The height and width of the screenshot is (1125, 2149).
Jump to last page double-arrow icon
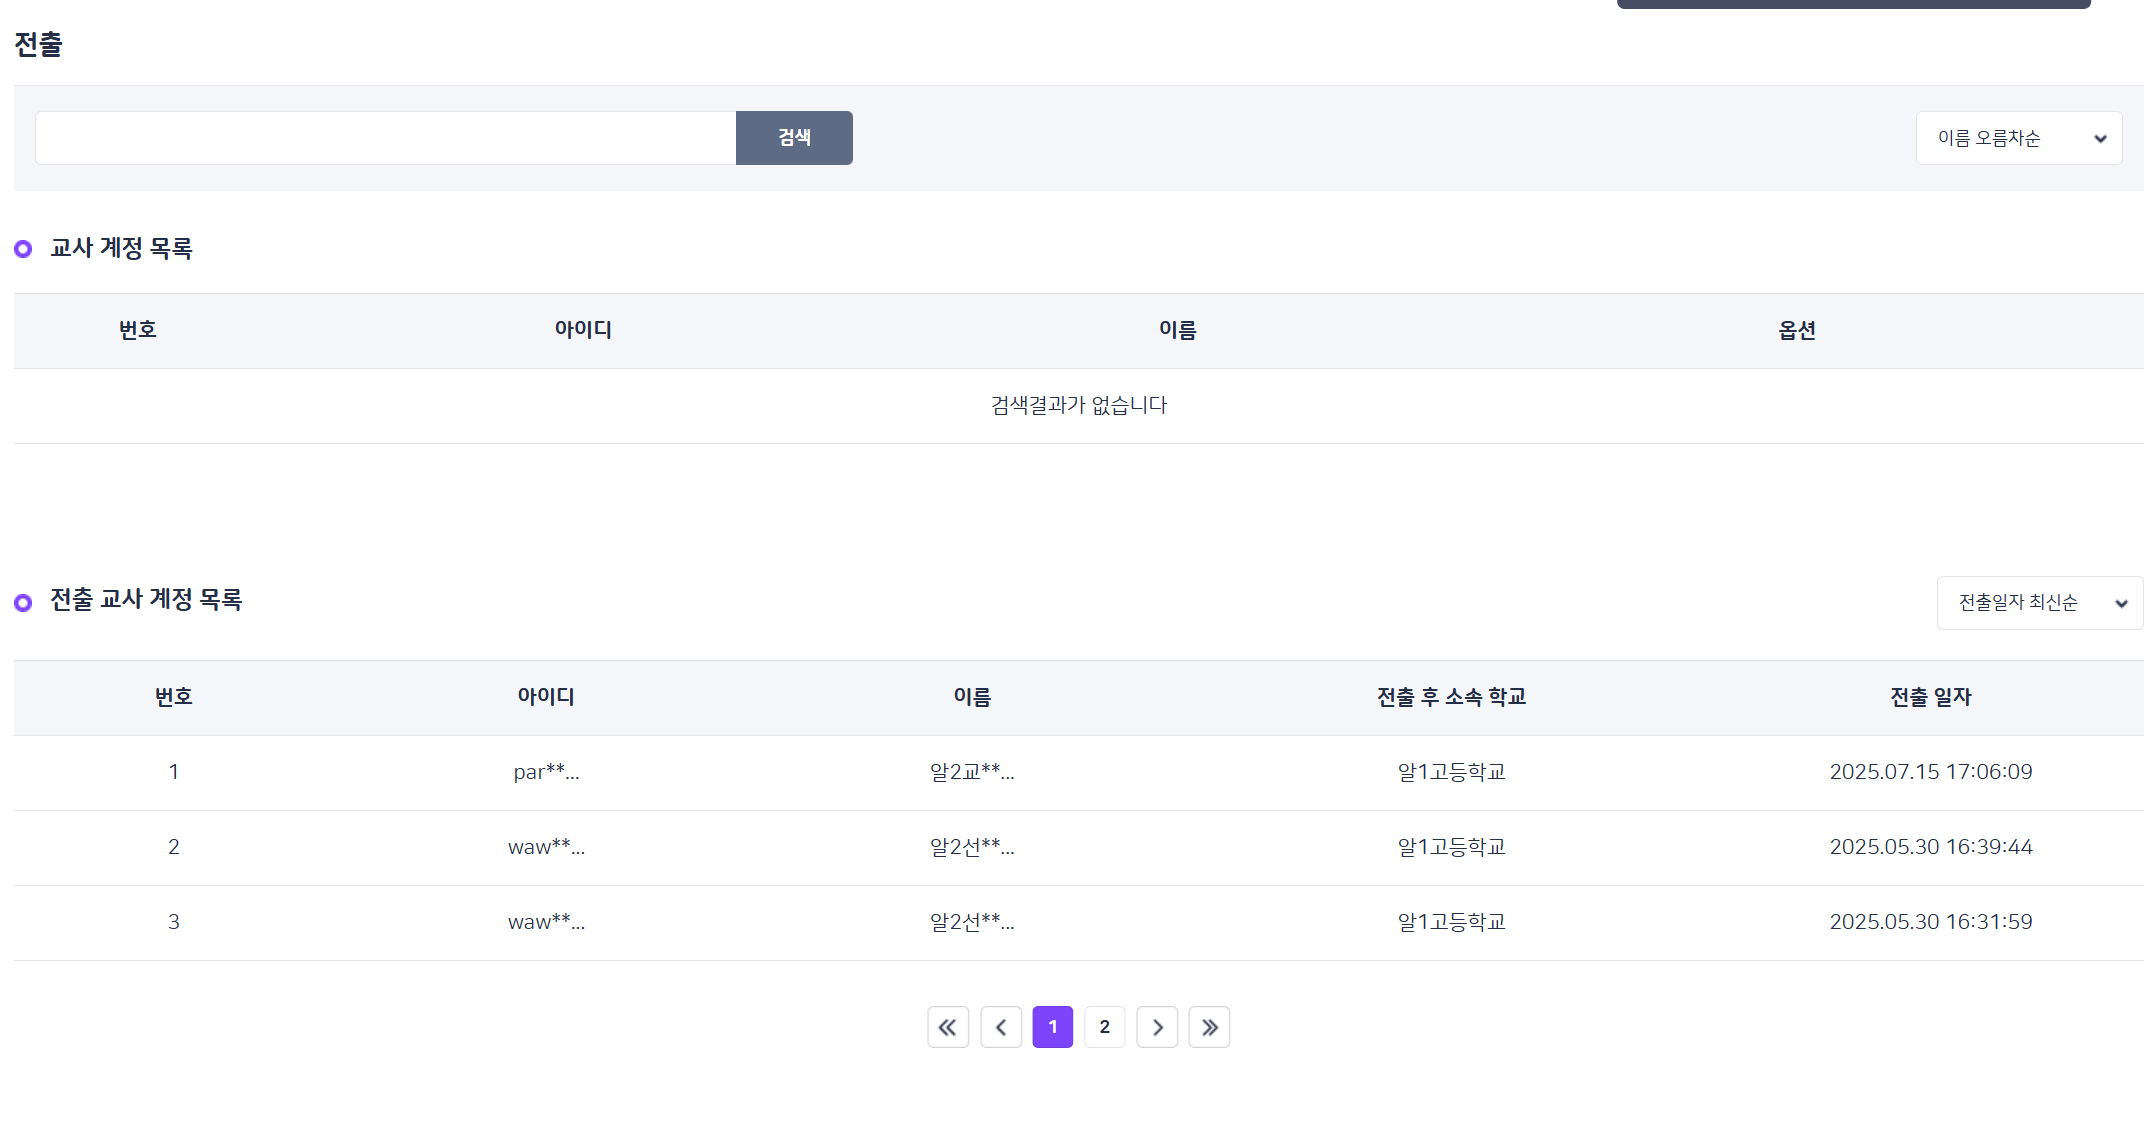click(1209, 1027)
